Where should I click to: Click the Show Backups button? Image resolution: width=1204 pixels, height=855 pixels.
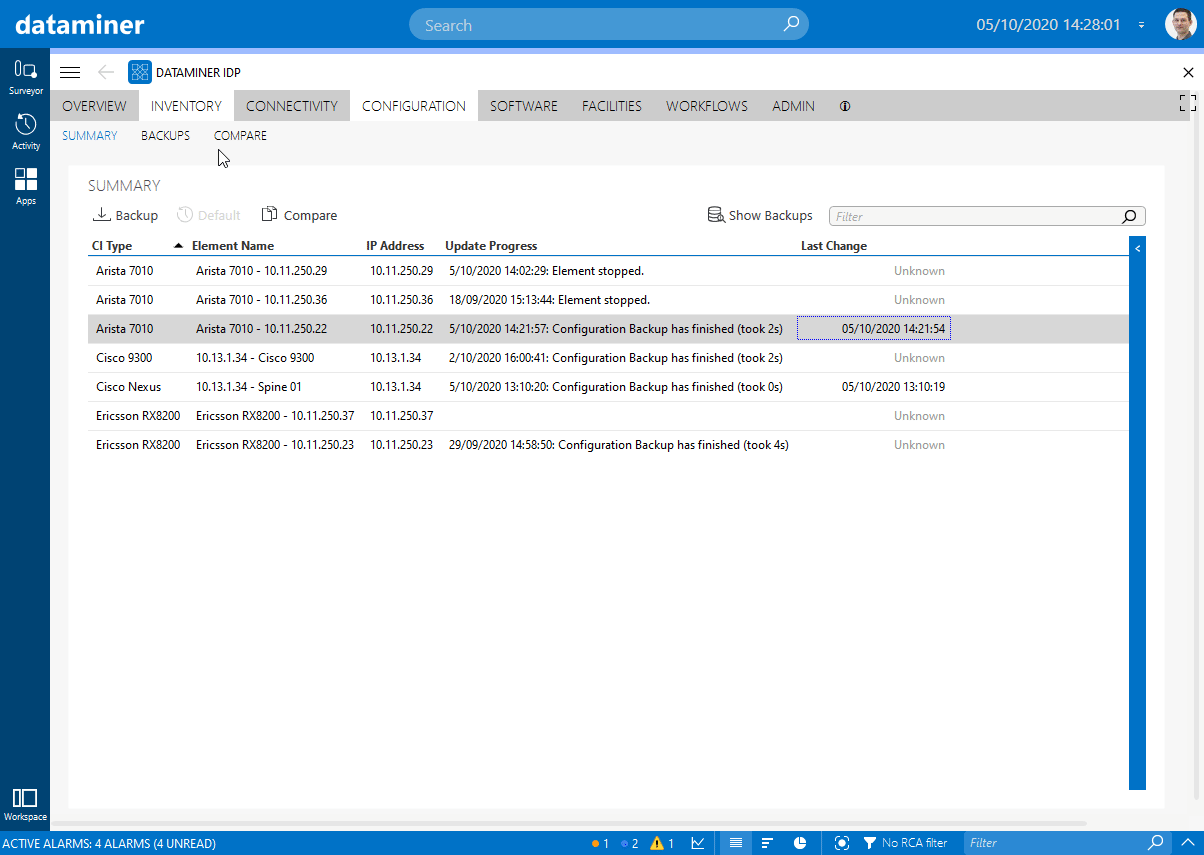760,215
